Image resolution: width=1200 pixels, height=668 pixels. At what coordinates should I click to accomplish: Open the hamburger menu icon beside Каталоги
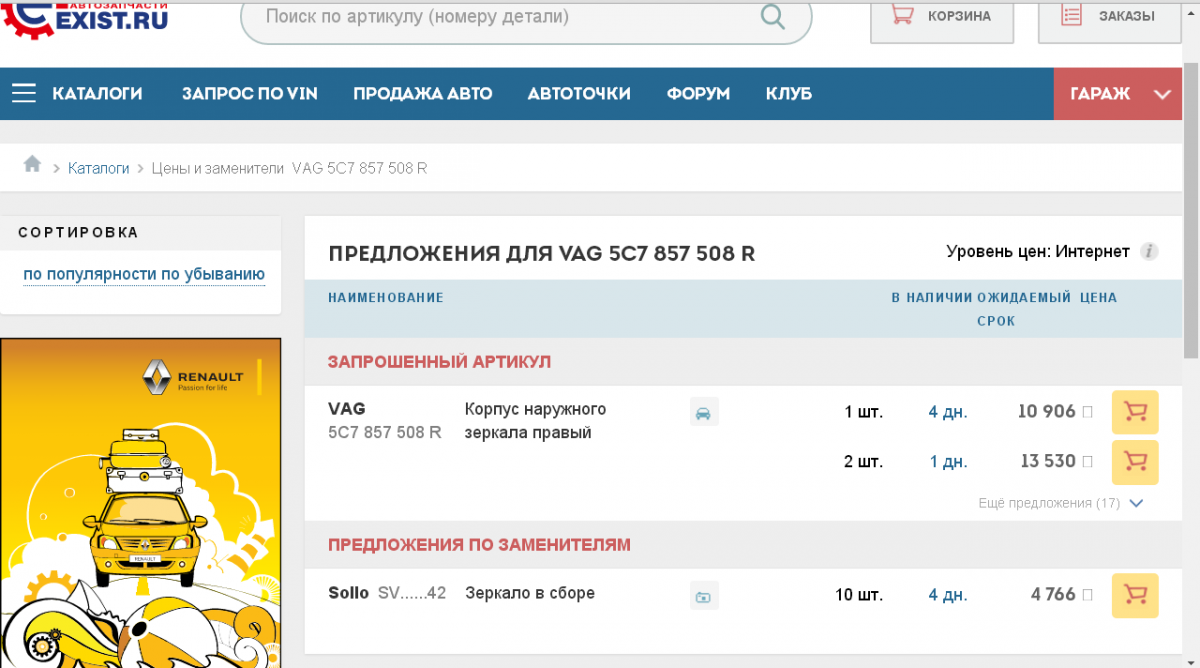(24, 93)
